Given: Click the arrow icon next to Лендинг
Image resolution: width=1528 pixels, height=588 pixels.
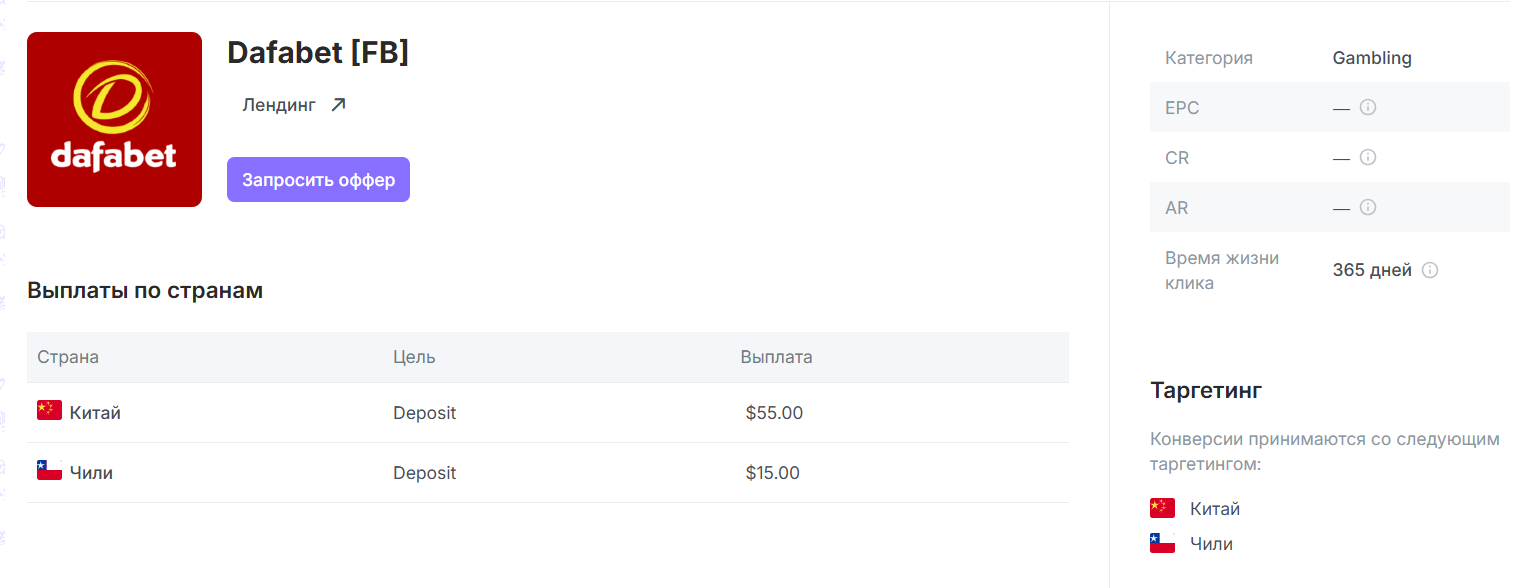Looking at the screenshot, I should pos(338,105).
